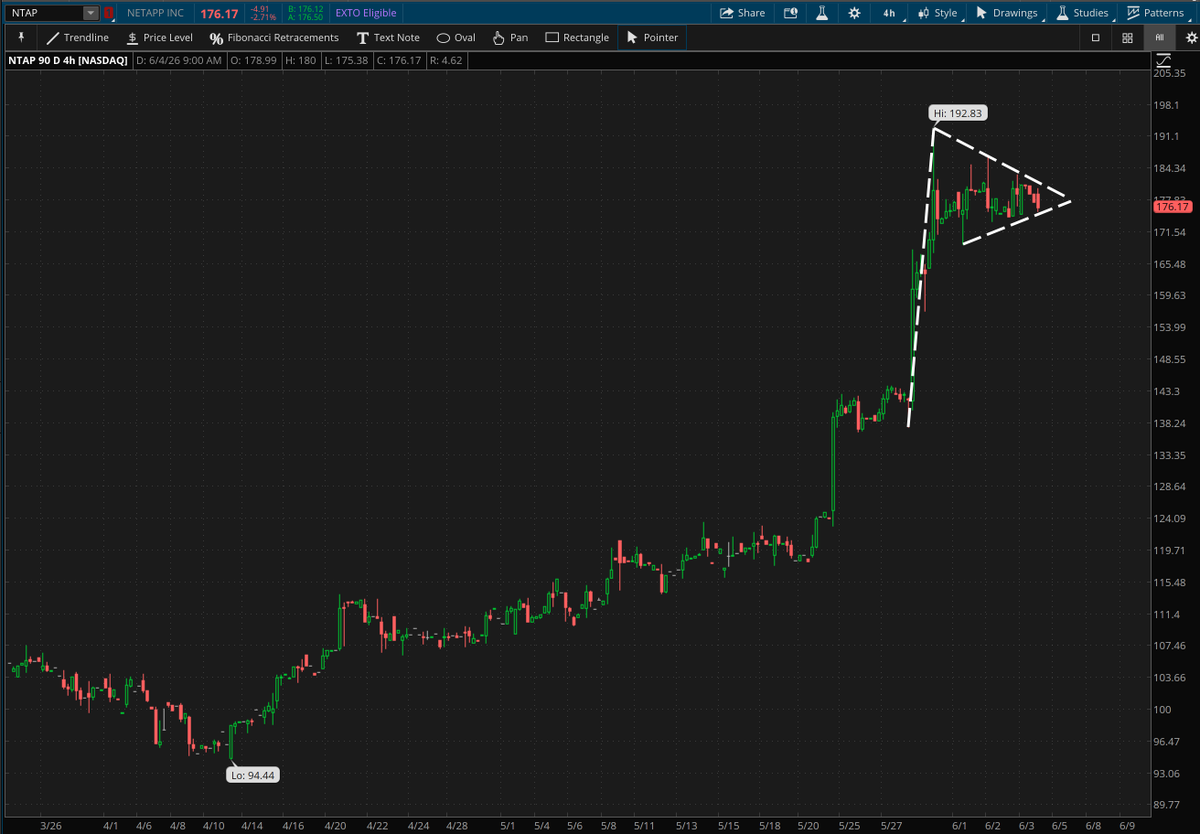Switch to single chart layout view

(1095, 37)
